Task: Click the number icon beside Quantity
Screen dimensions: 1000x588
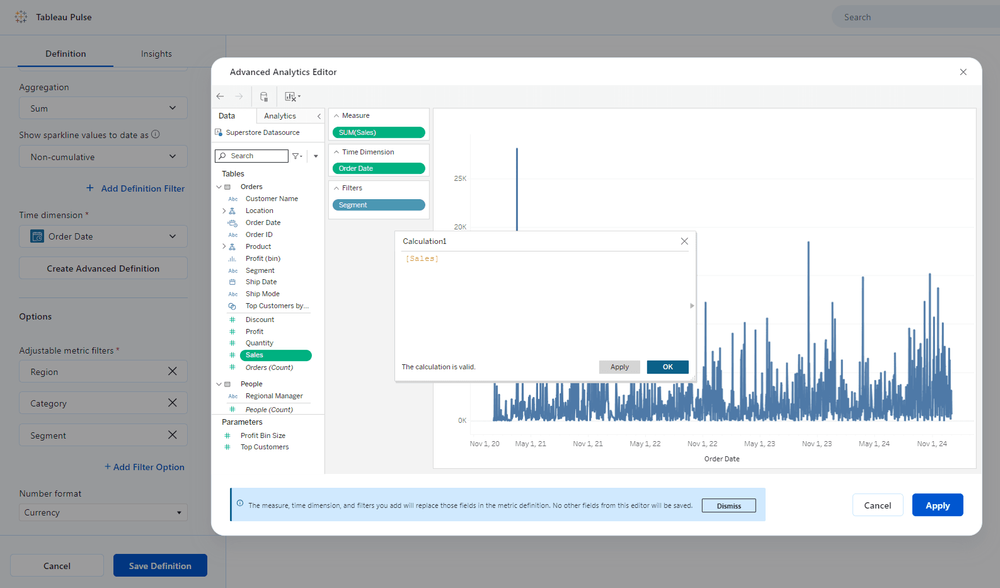Action: click(x=232, y=343)
